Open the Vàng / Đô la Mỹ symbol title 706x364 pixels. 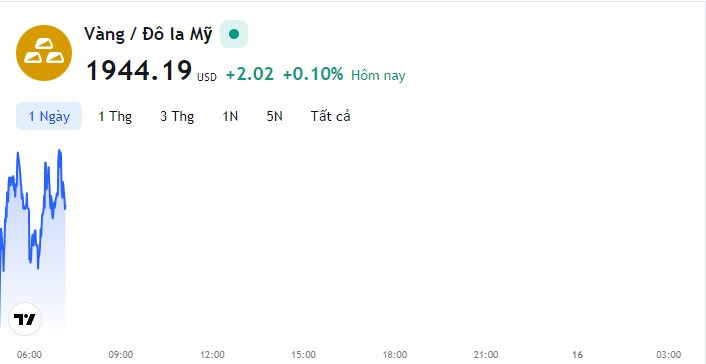click(148, 35)
